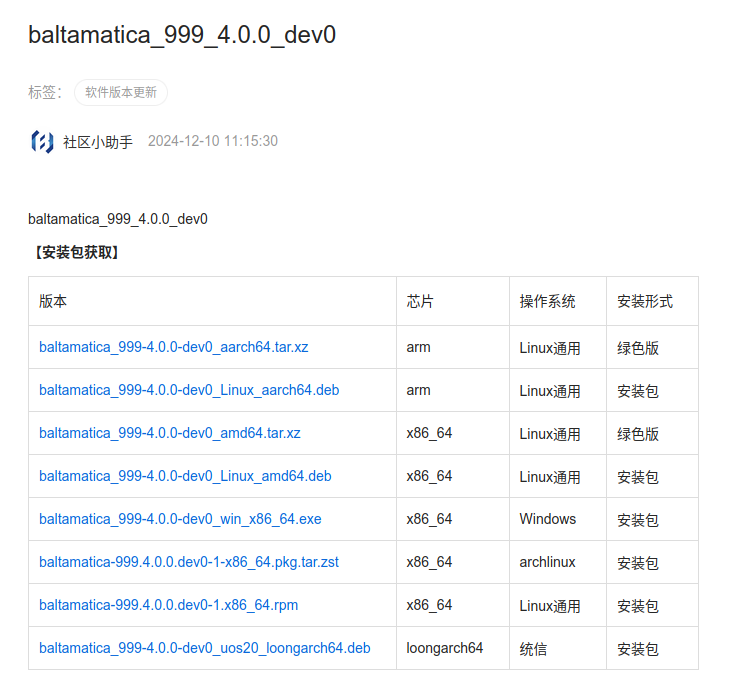Image resolution: width=731 pixels, height=678 pixels.
Task: Click the 标签： label
Action: point(45,92)
